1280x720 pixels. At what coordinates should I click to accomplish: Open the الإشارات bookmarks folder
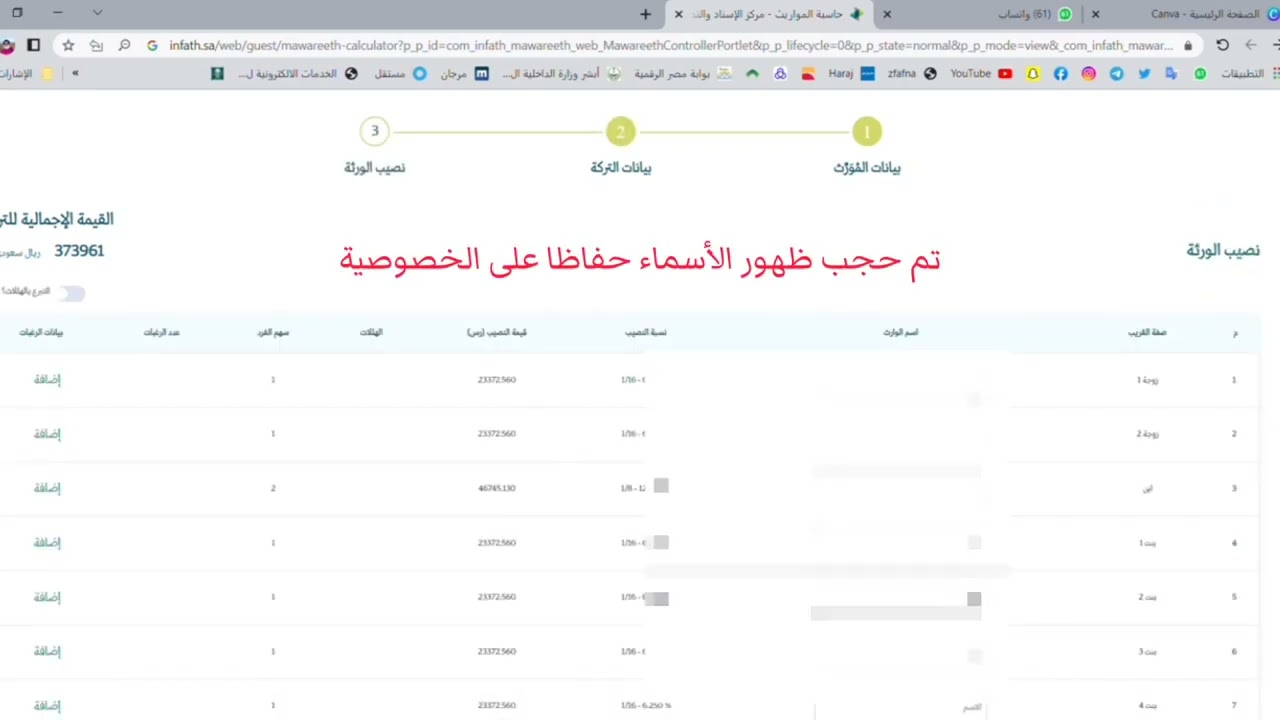(x=27, y=74)
